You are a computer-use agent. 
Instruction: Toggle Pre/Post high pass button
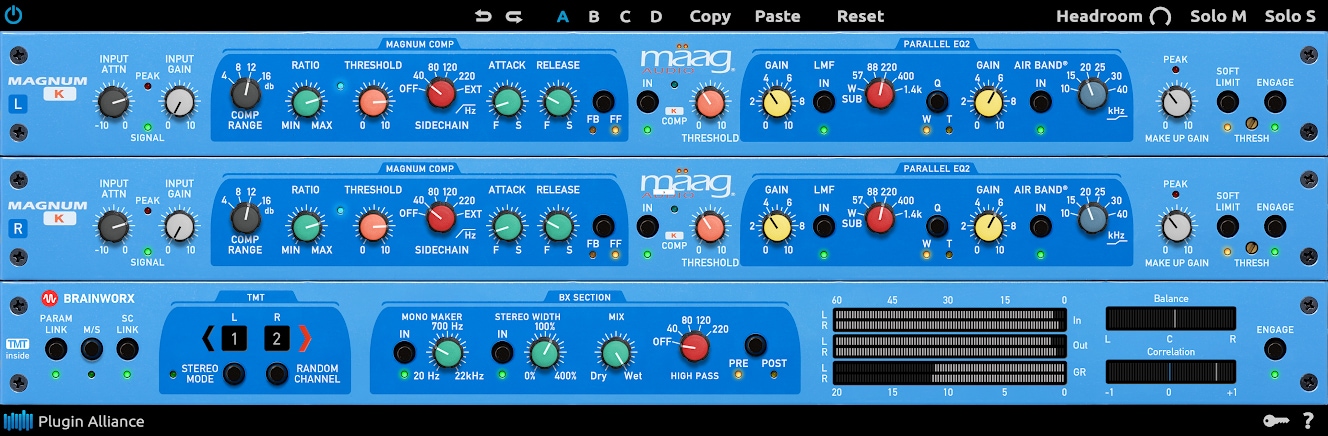(756, 345)
